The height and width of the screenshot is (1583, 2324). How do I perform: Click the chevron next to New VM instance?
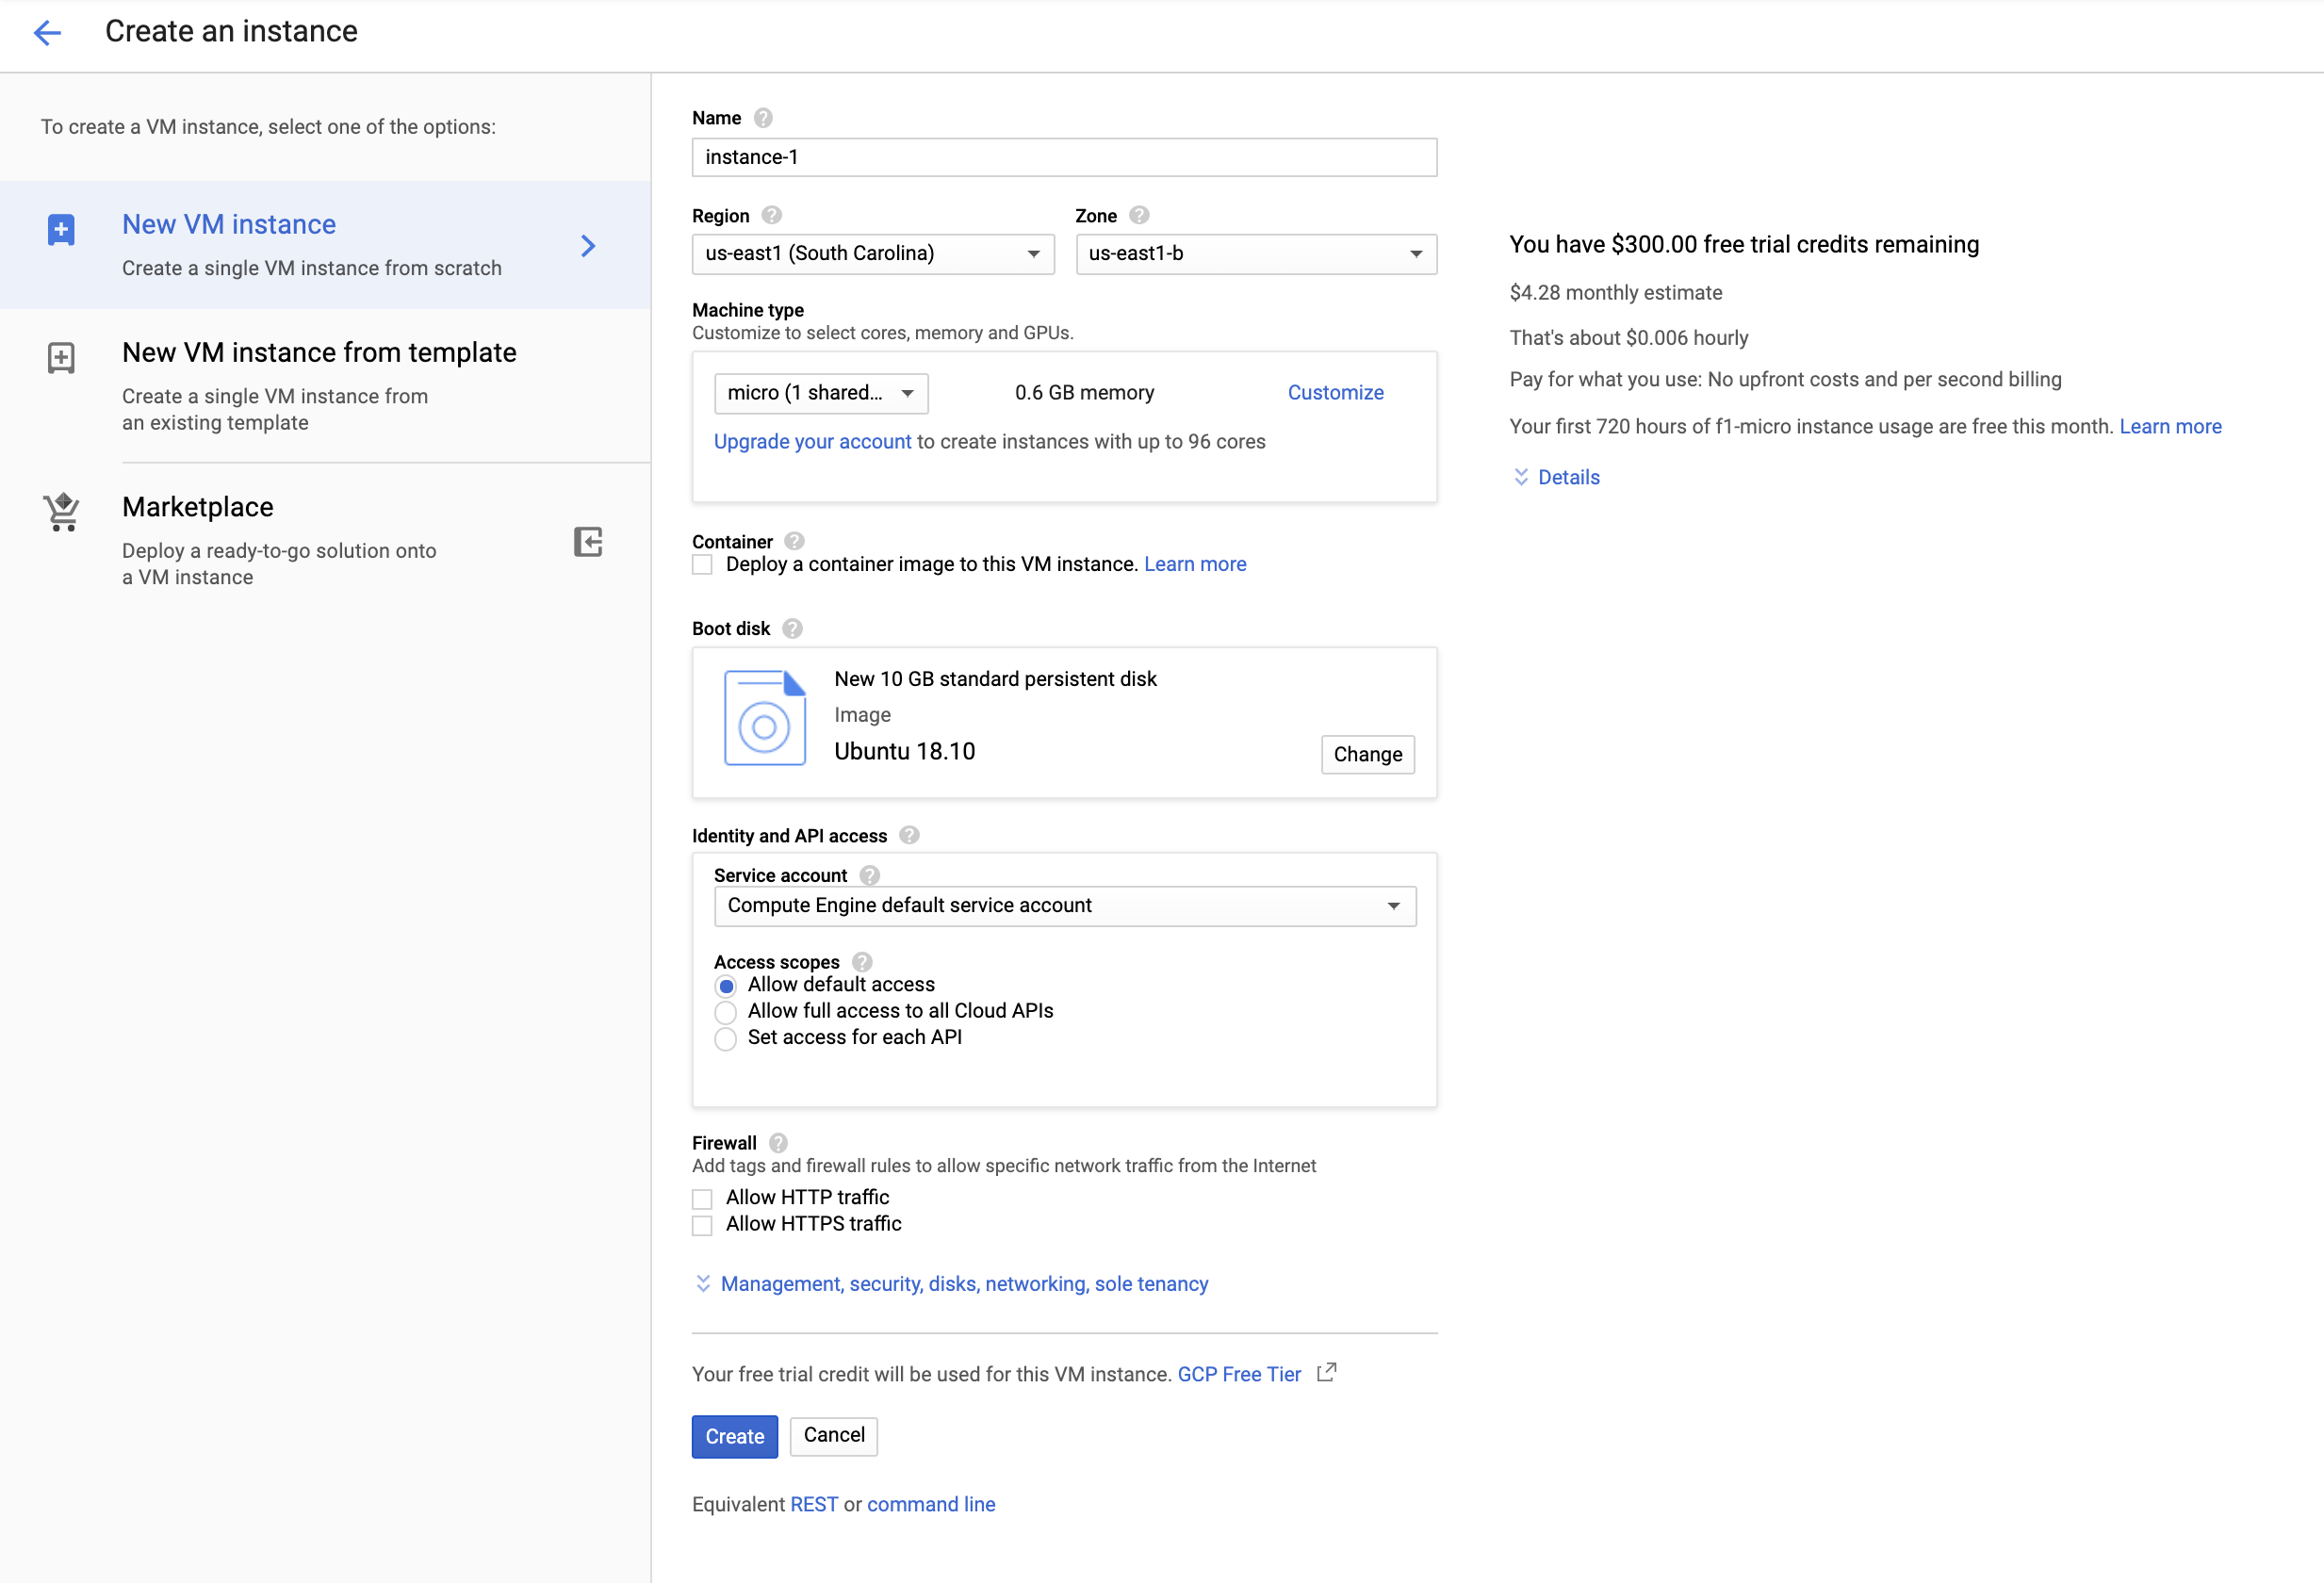click(x=588, y=246)
